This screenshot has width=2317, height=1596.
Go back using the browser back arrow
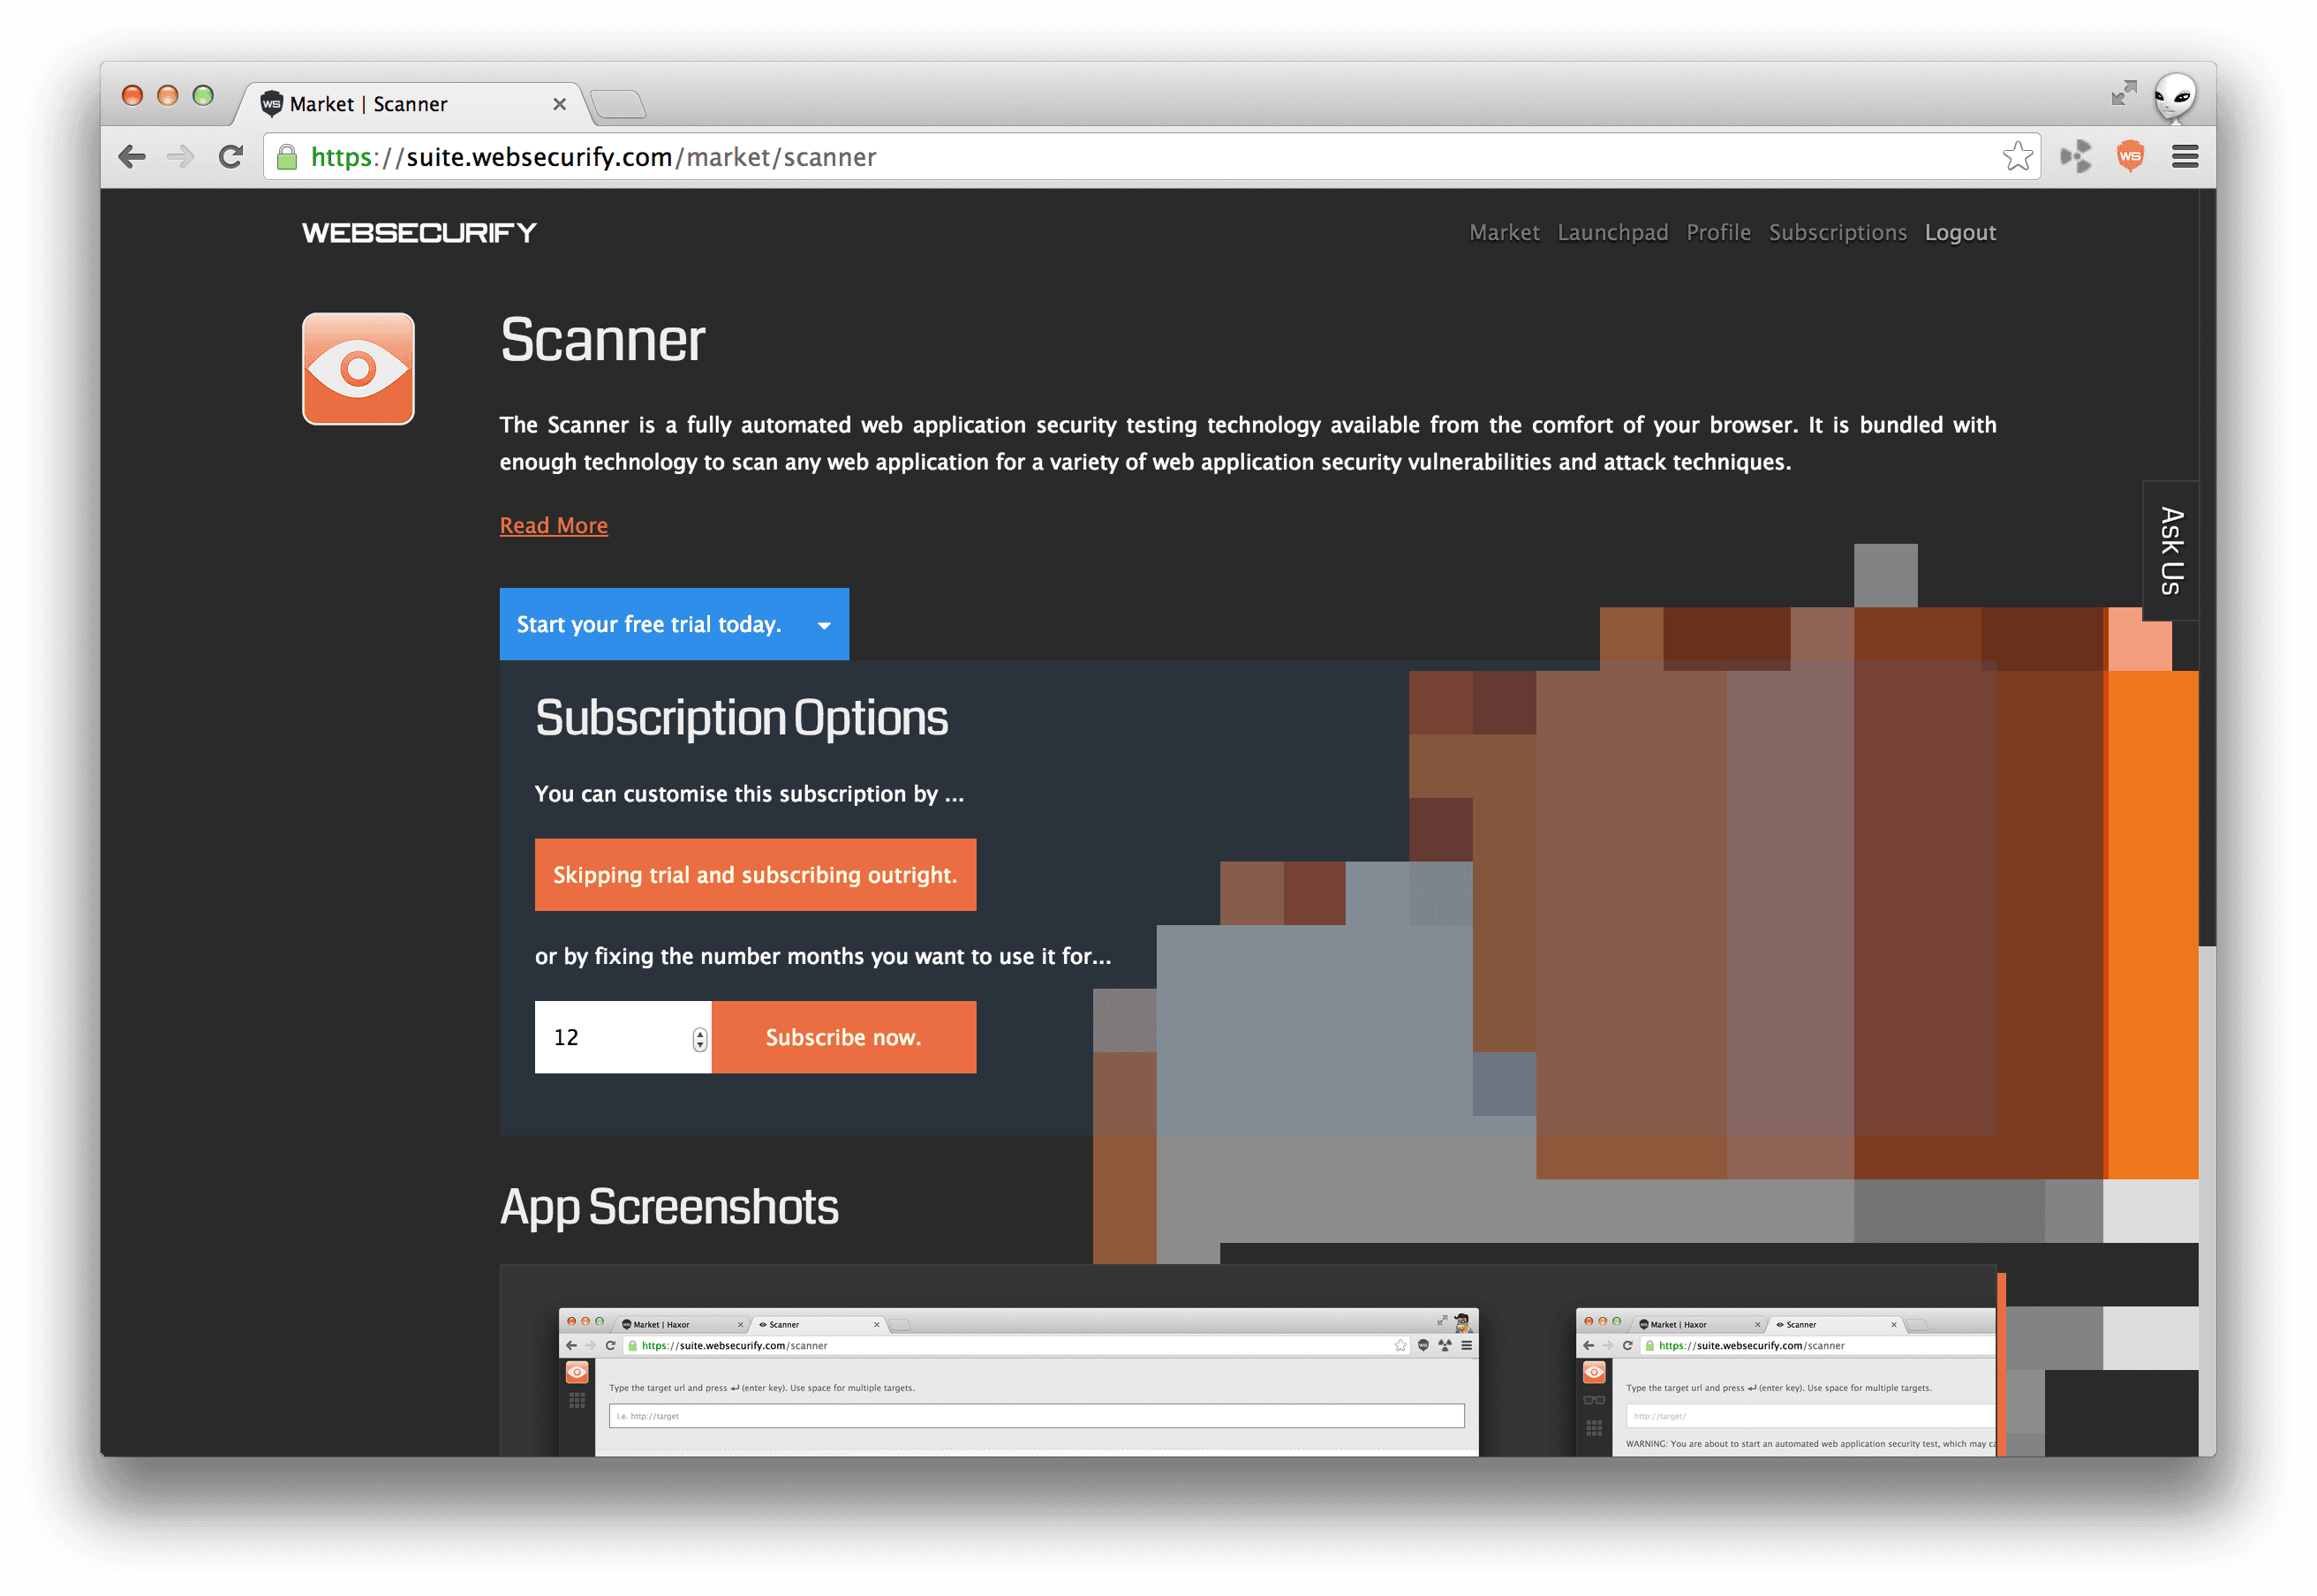tap(132, 157)
